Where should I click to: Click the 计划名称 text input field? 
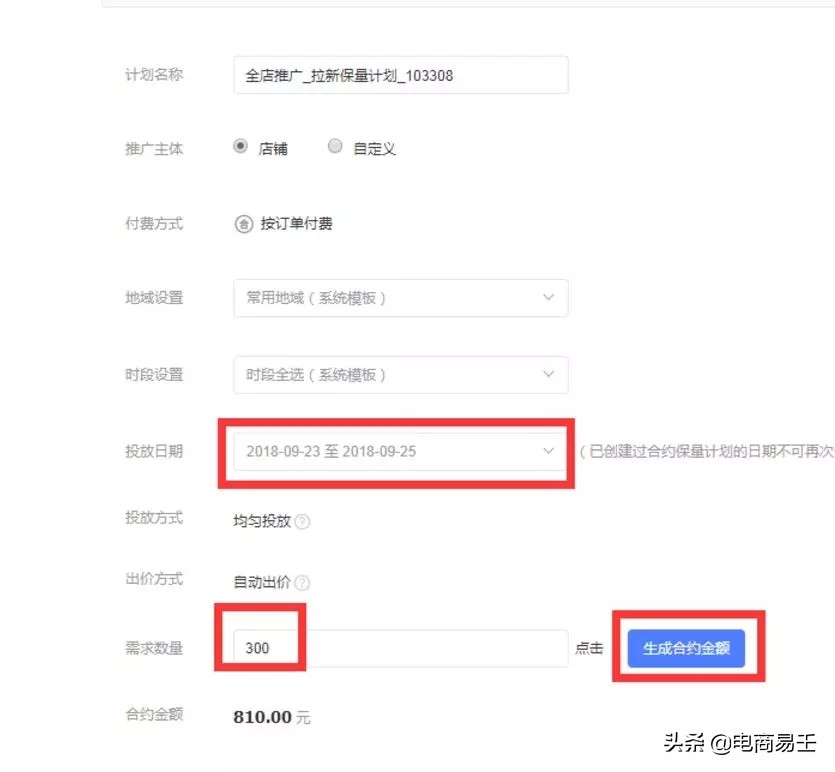point(400,74)
